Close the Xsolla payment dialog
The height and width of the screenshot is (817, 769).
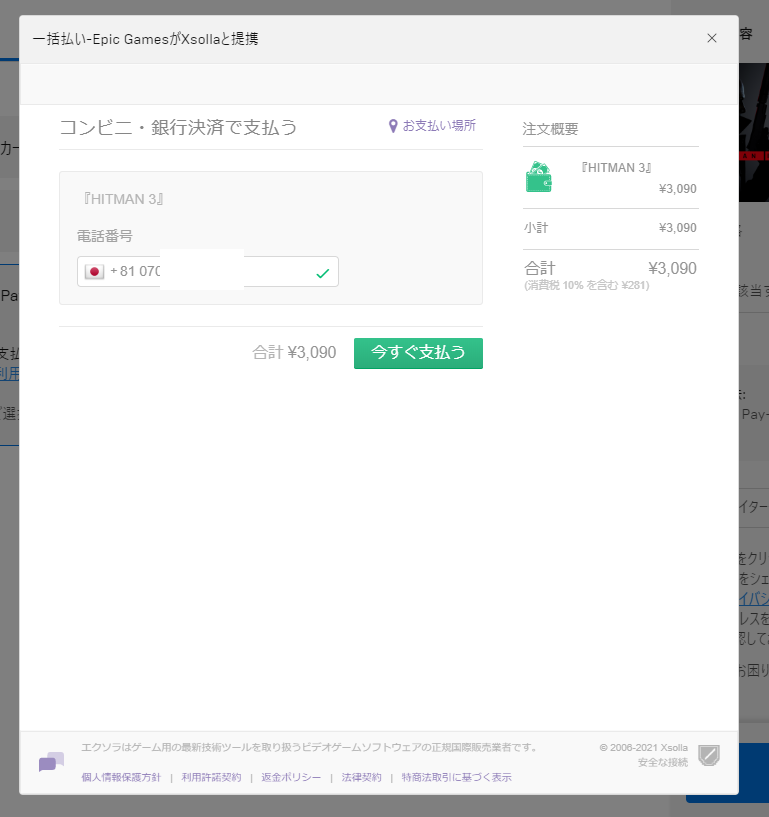(x=712, y=38)
